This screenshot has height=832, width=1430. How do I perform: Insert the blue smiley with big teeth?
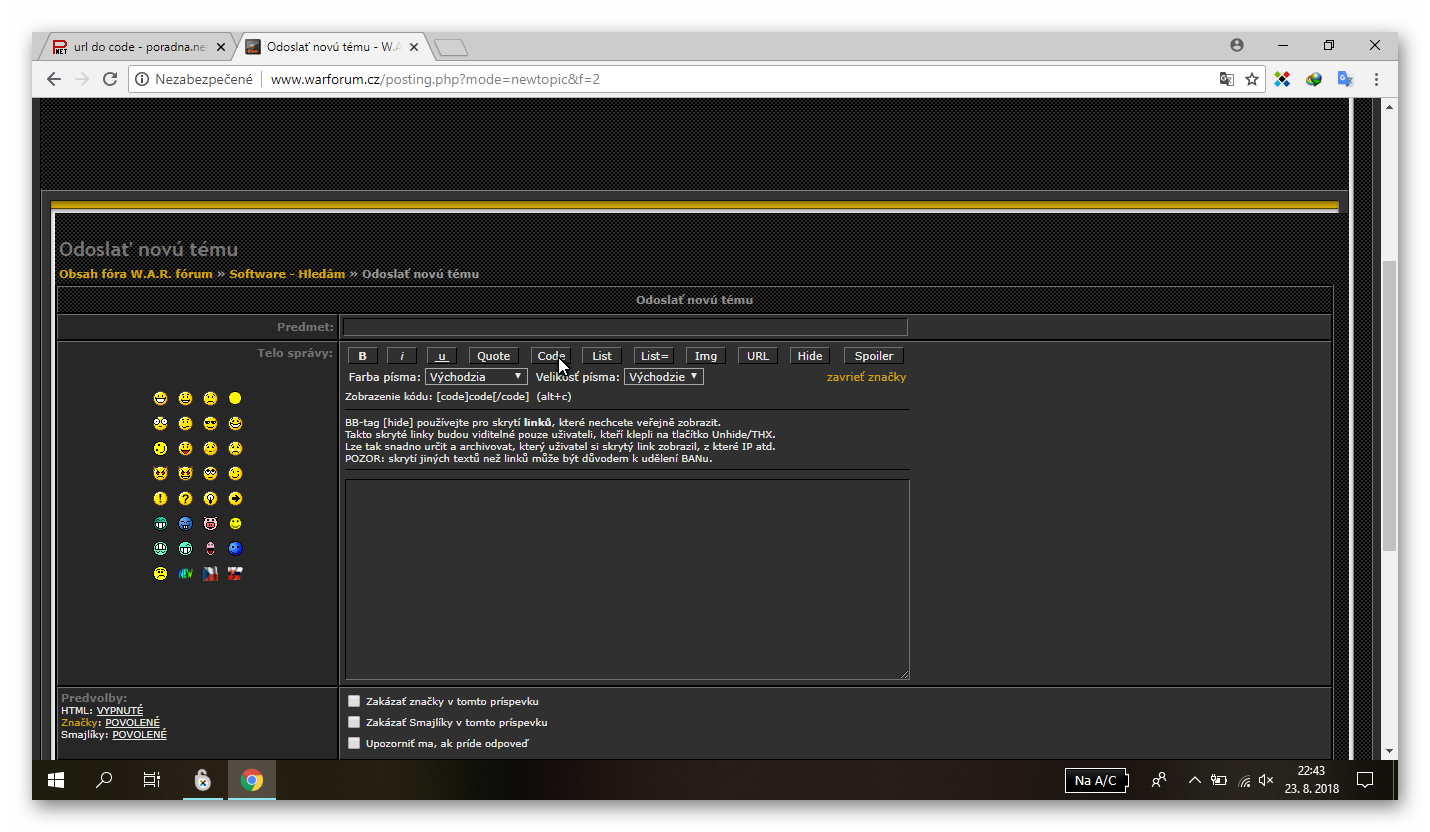pos(185,523)
